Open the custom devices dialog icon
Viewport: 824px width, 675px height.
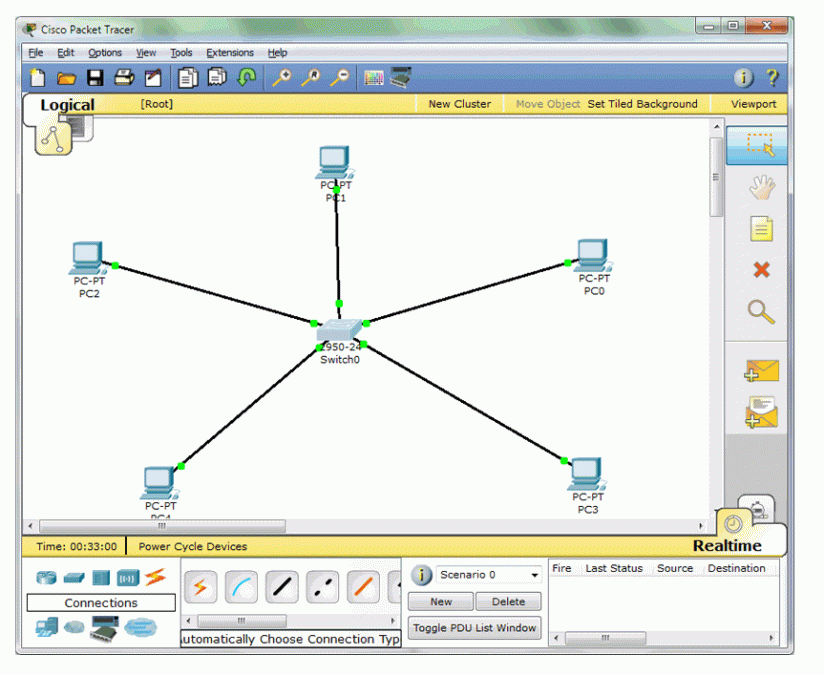(400, 77)
